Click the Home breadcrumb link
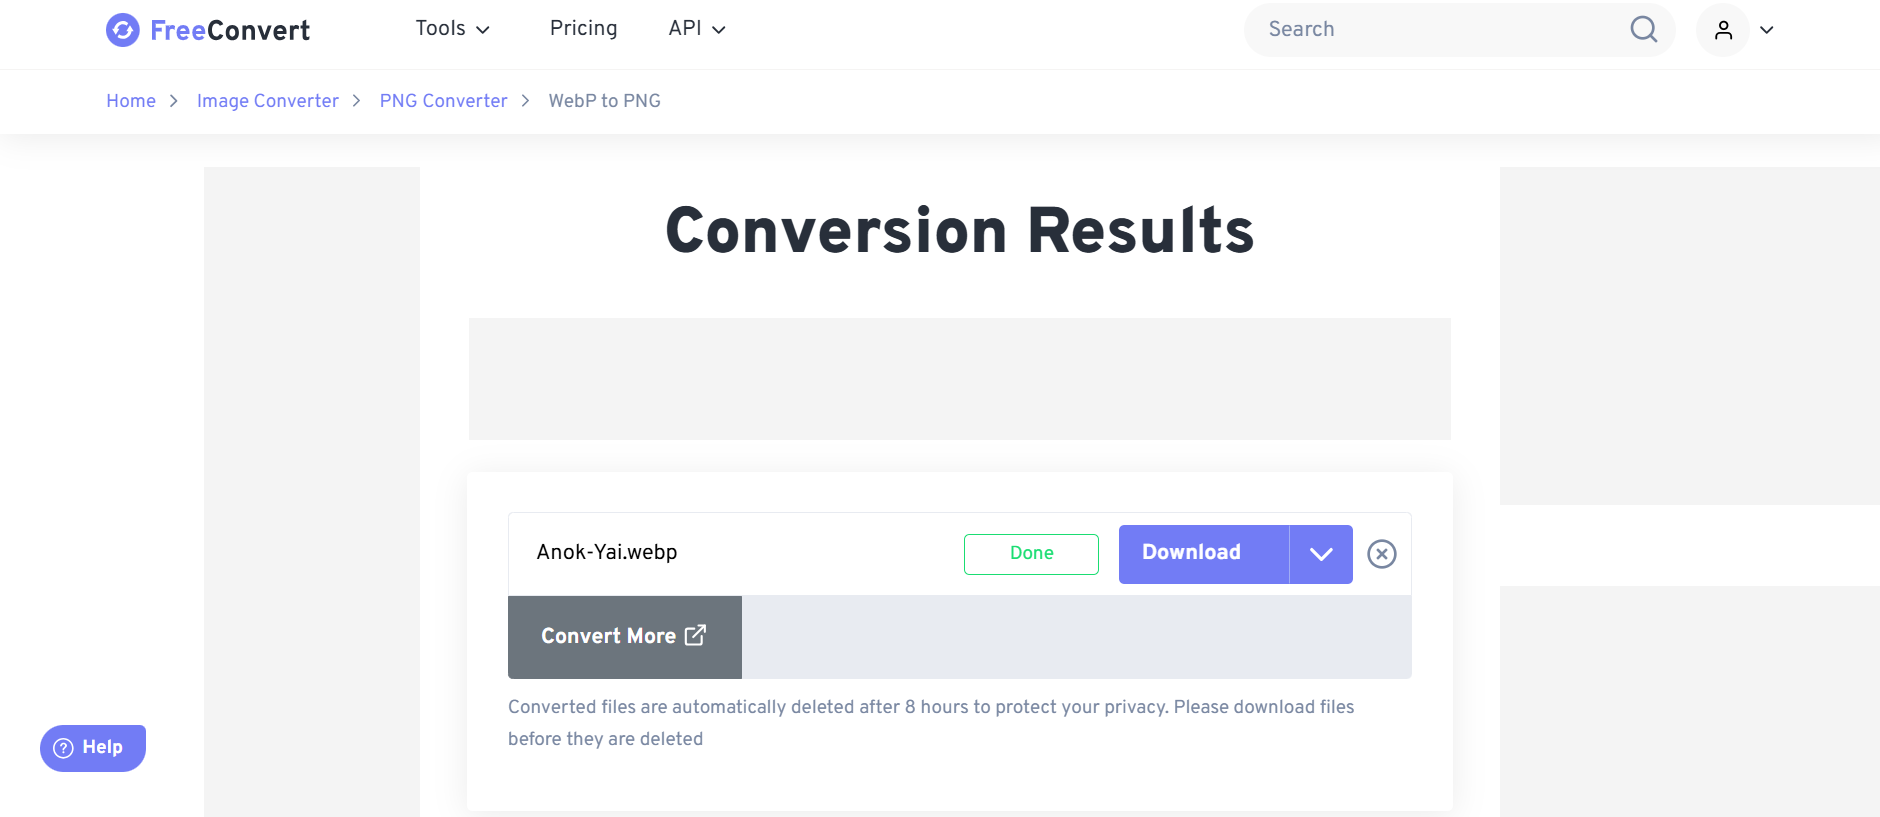The width and height of the screenshot is (1880, 817). click(131, 101)
